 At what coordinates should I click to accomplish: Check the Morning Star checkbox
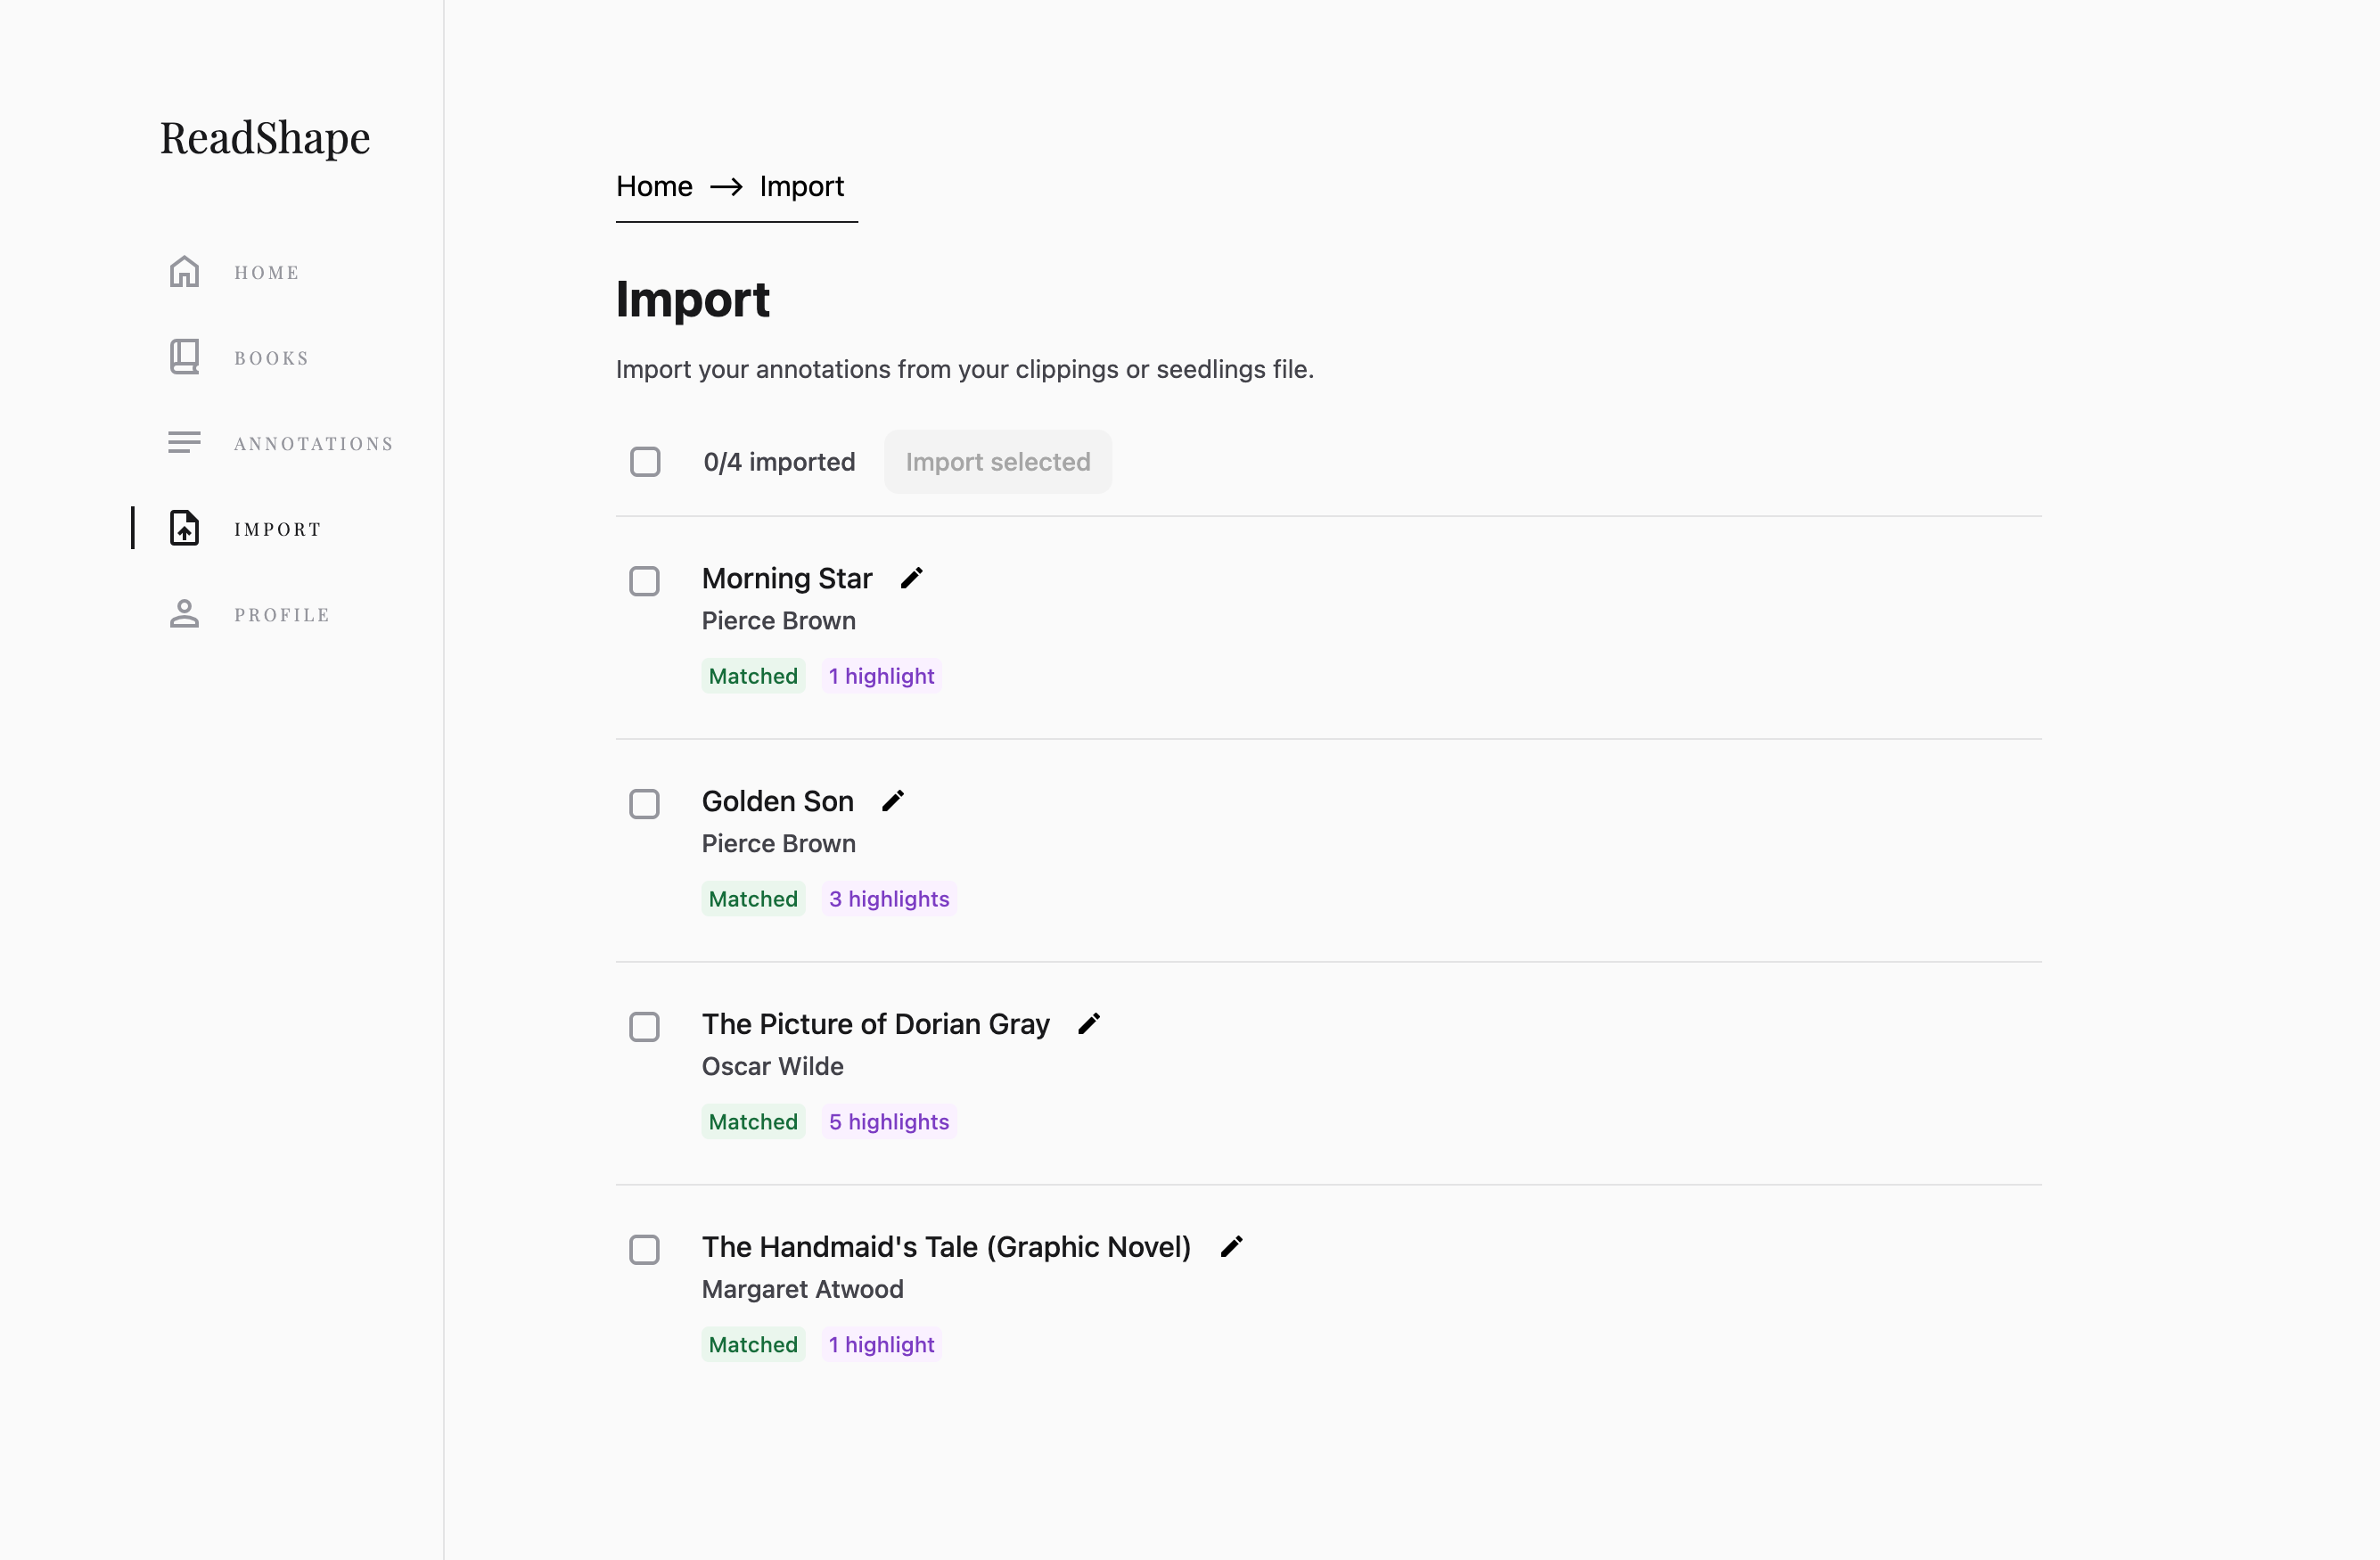coord(644,581)
